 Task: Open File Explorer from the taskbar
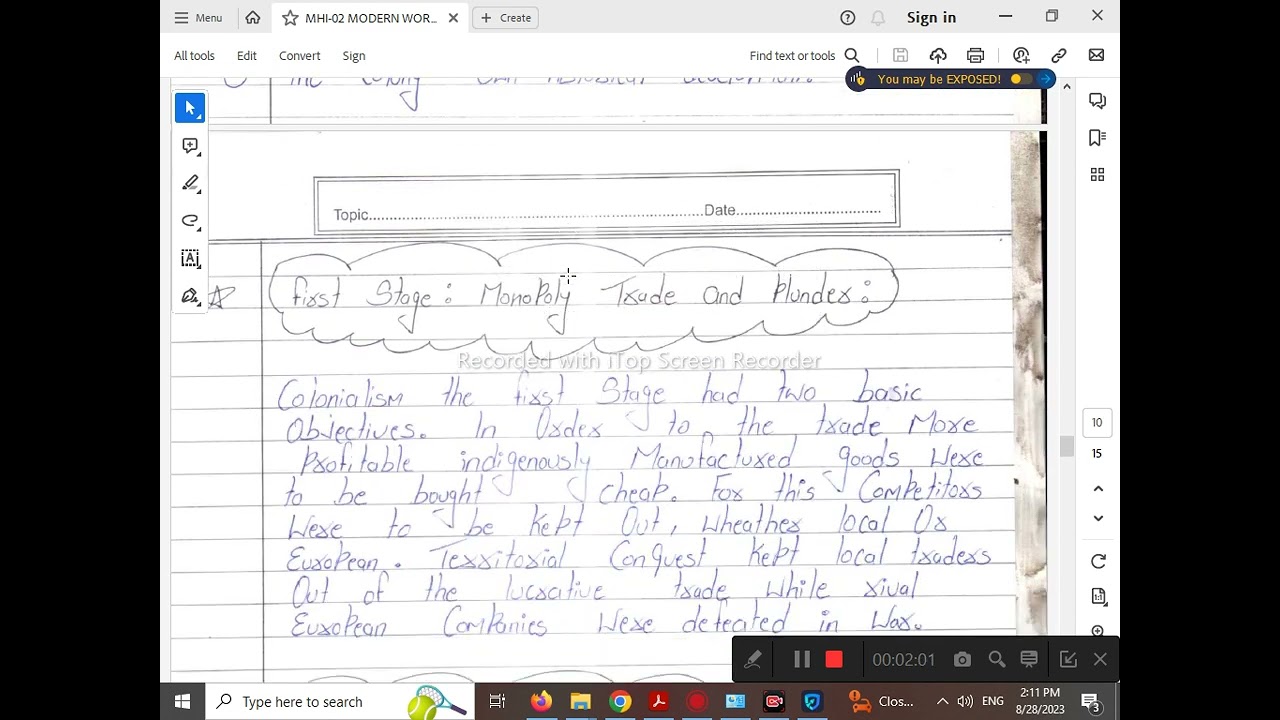[x=580, y=702]
